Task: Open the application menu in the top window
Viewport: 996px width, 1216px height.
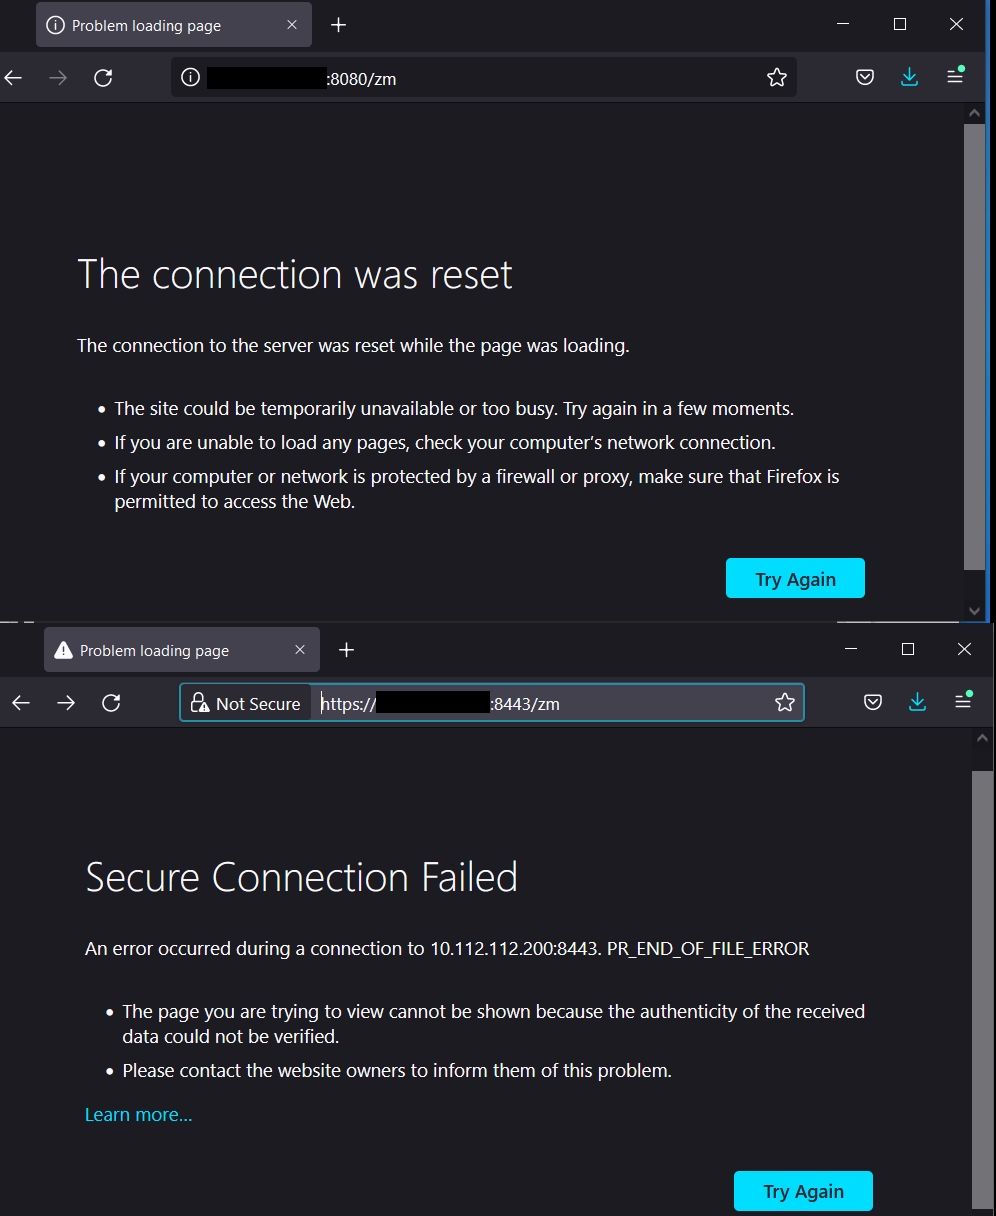Action: click(x=955, y=77)
